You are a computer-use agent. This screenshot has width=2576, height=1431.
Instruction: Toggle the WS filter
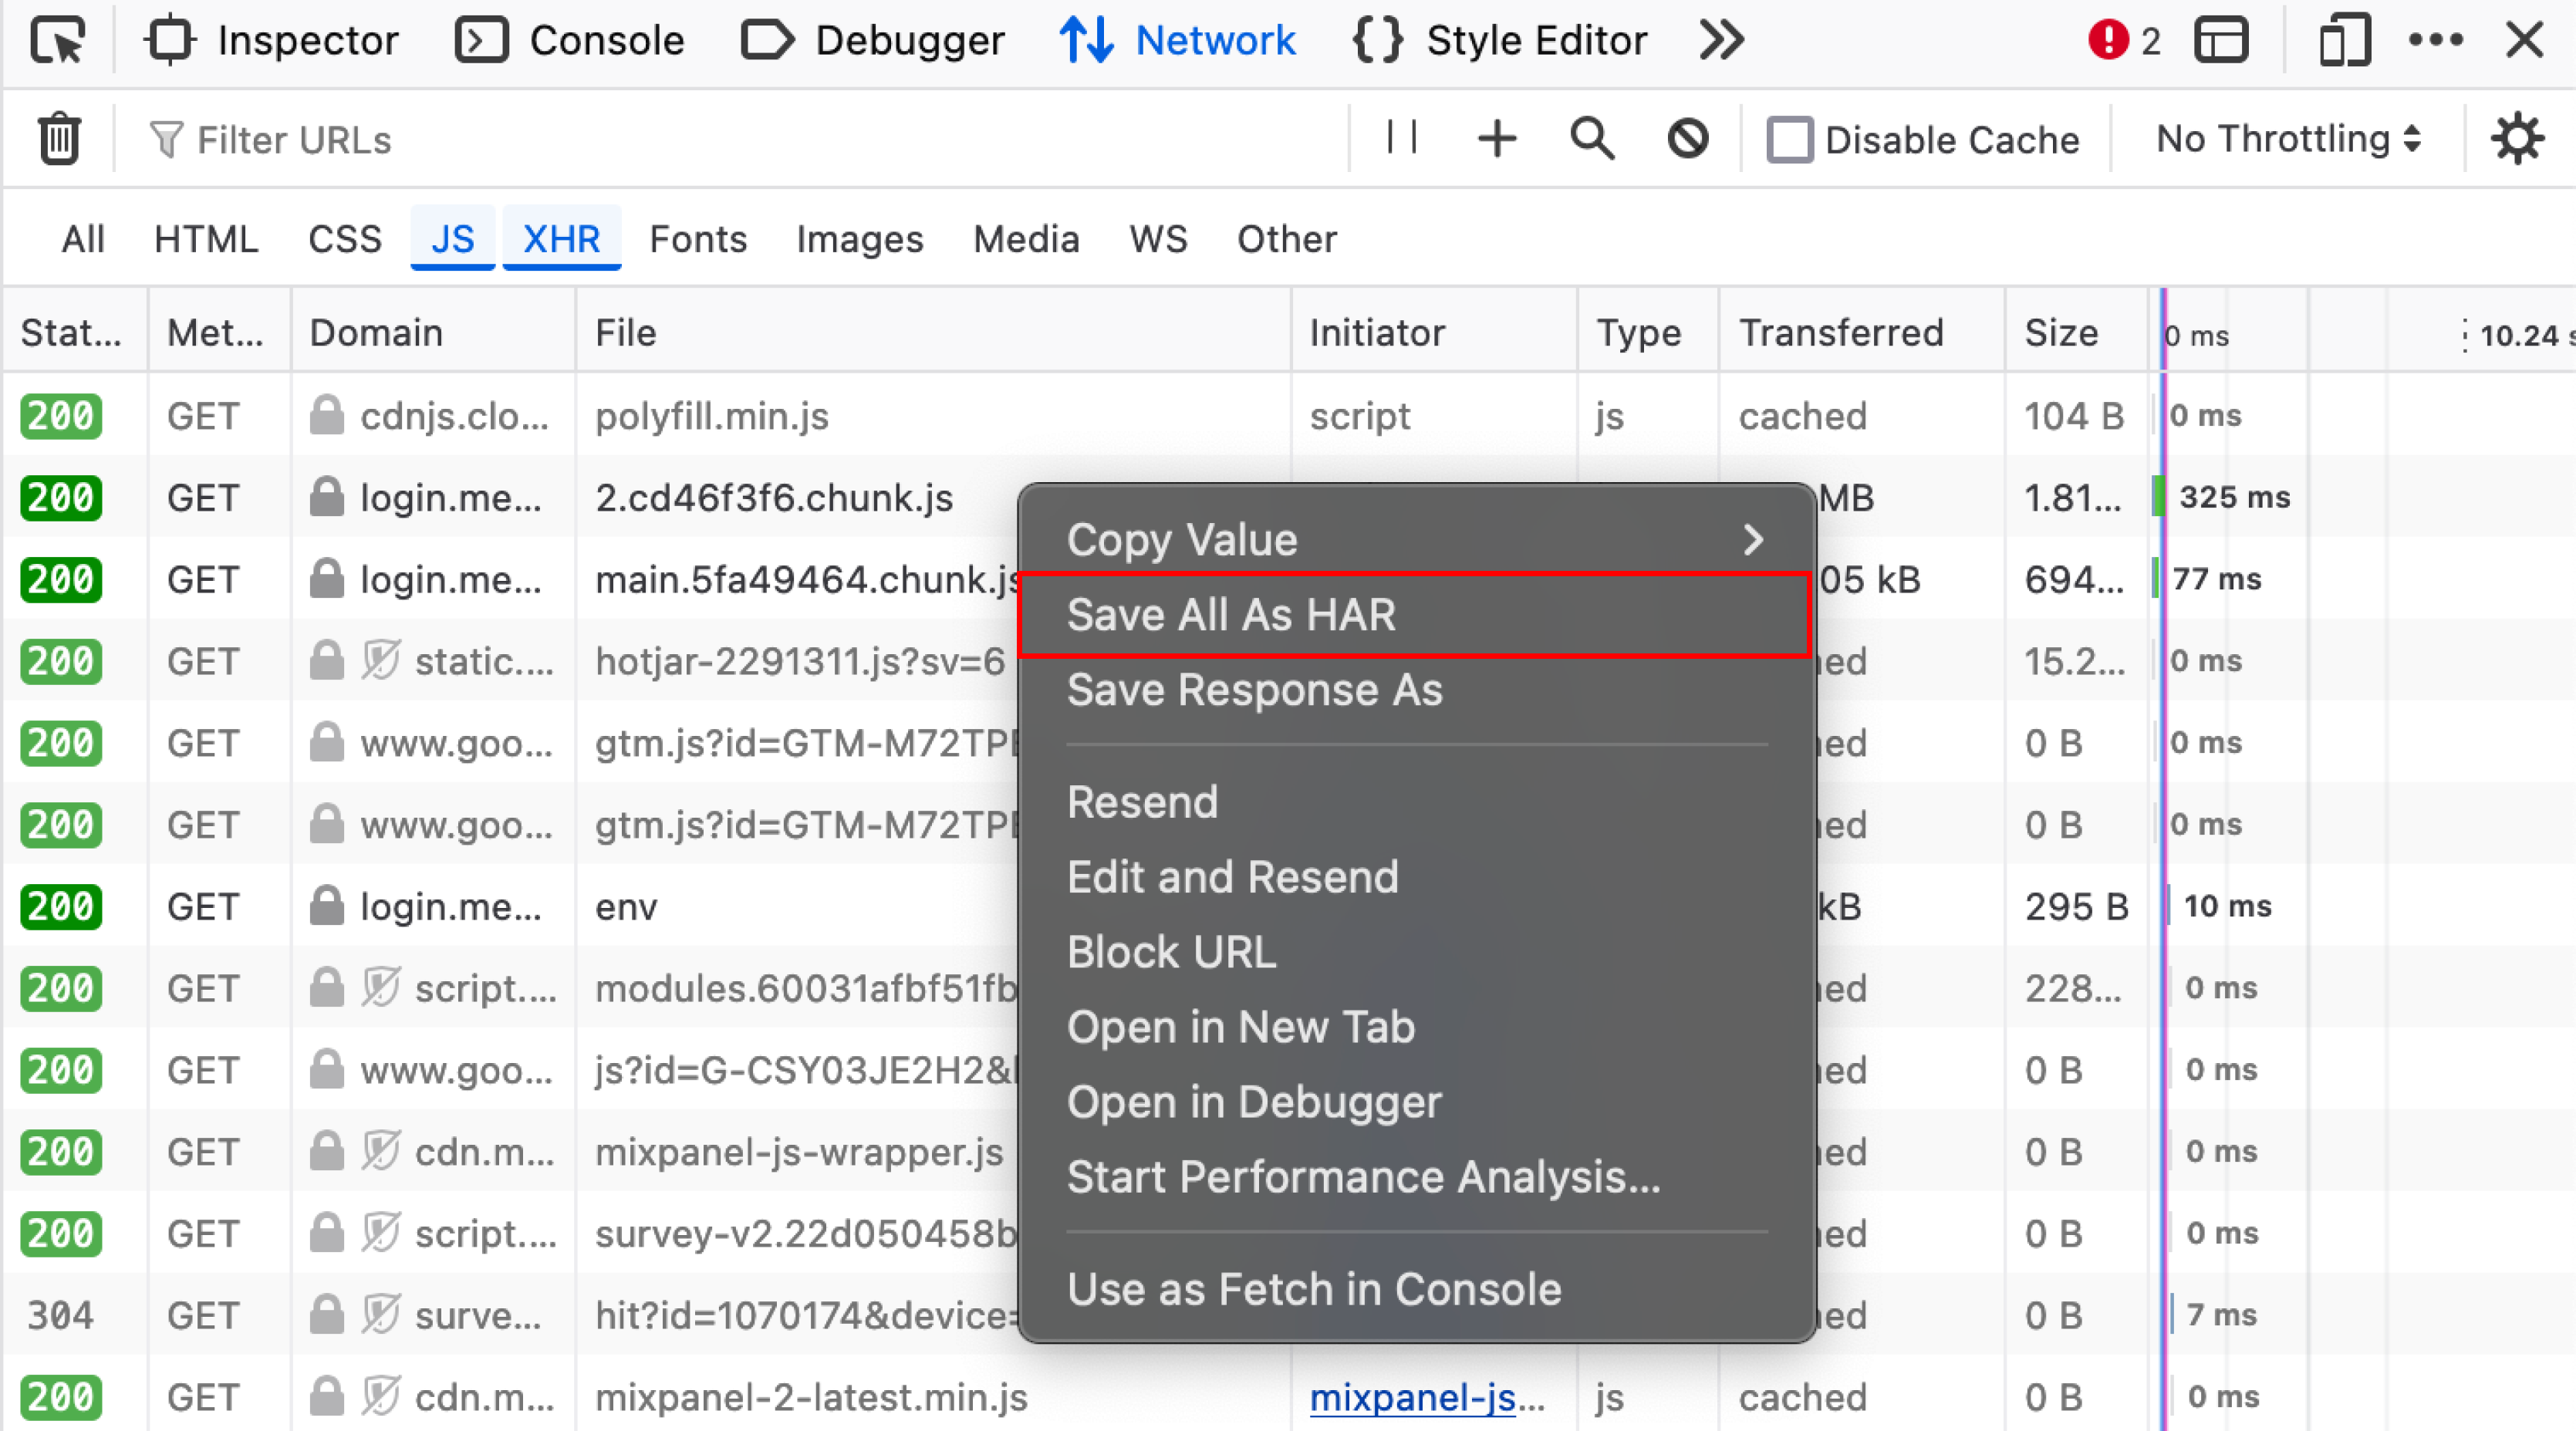1158,240
